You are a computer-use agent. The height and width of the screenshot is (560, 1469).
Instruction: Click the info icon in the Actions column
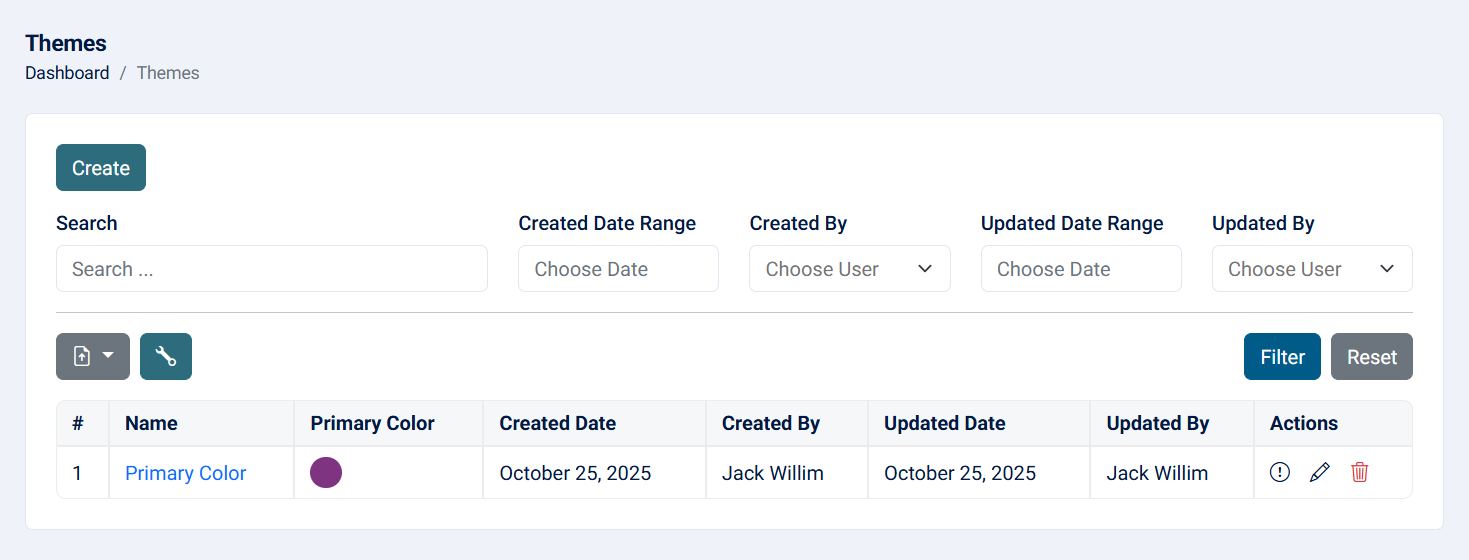(1280, 472)
